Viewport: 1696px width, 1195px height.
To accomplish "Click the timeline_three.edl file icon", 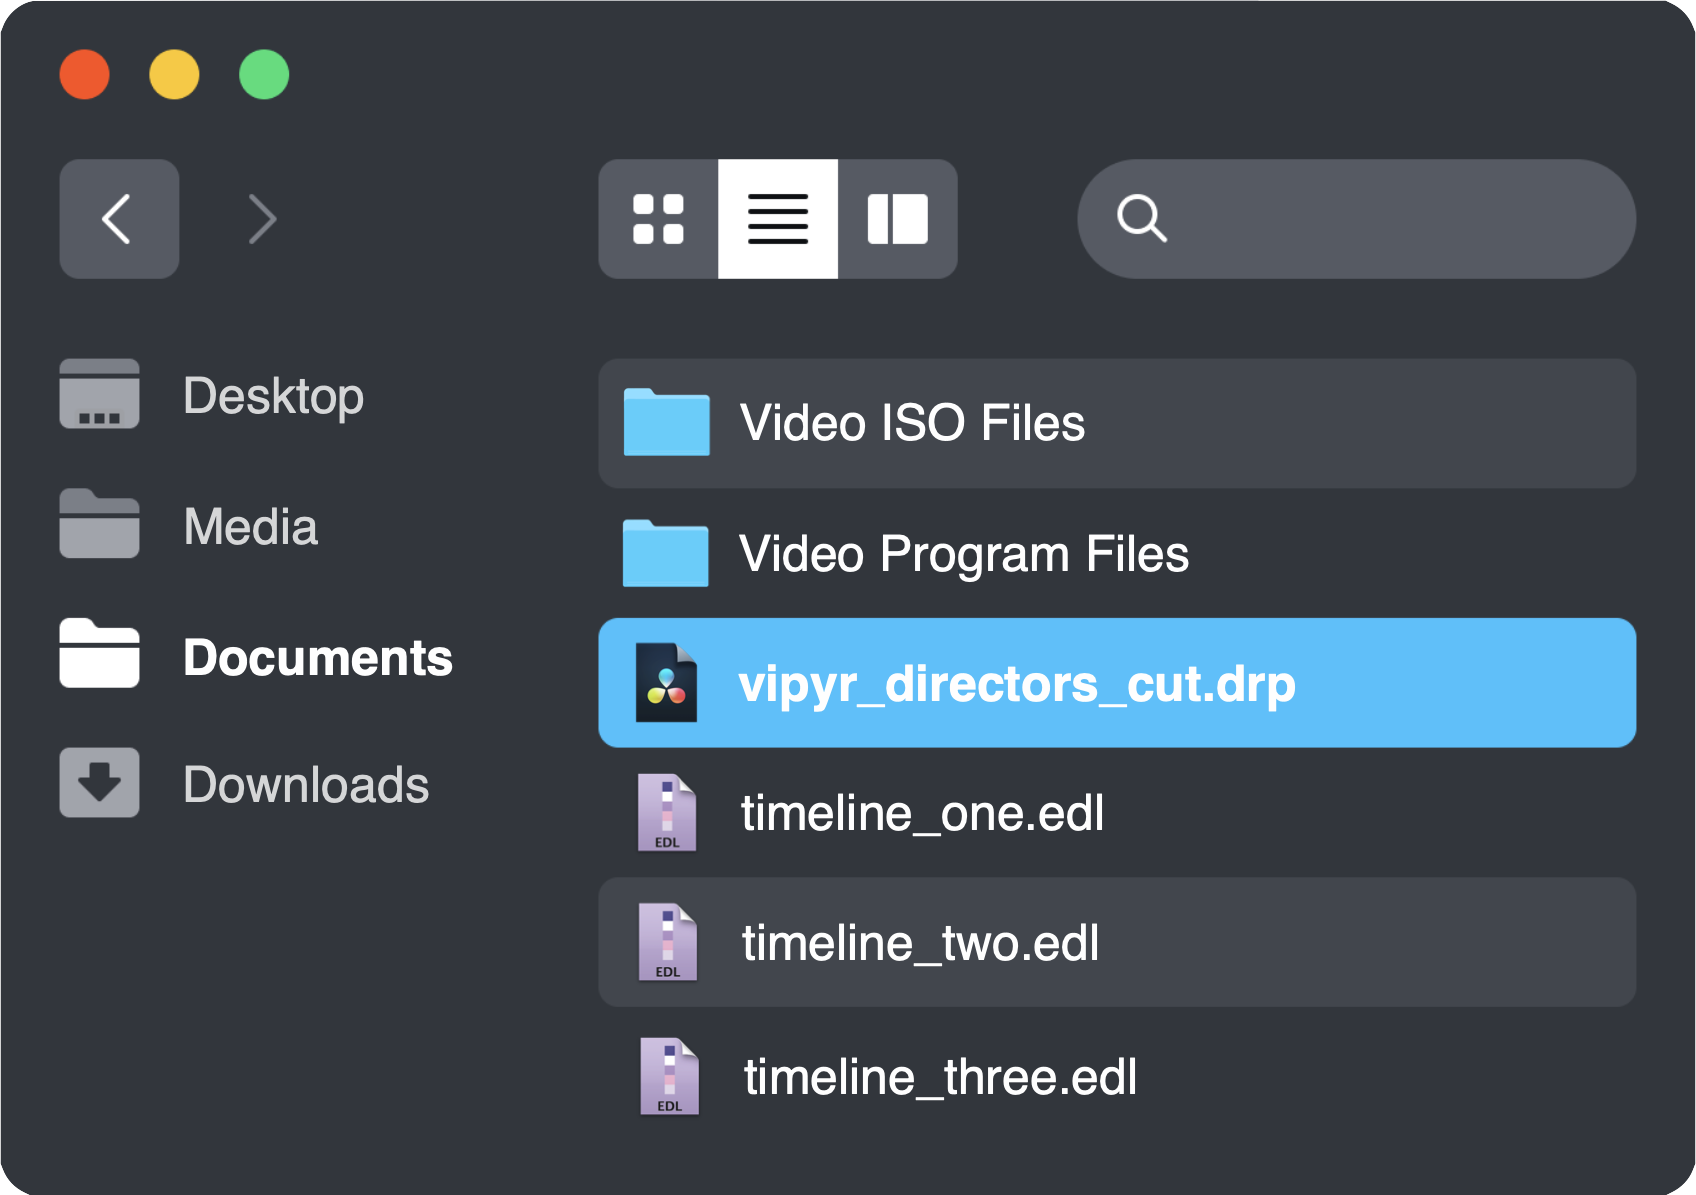I will click(669, 1077).
